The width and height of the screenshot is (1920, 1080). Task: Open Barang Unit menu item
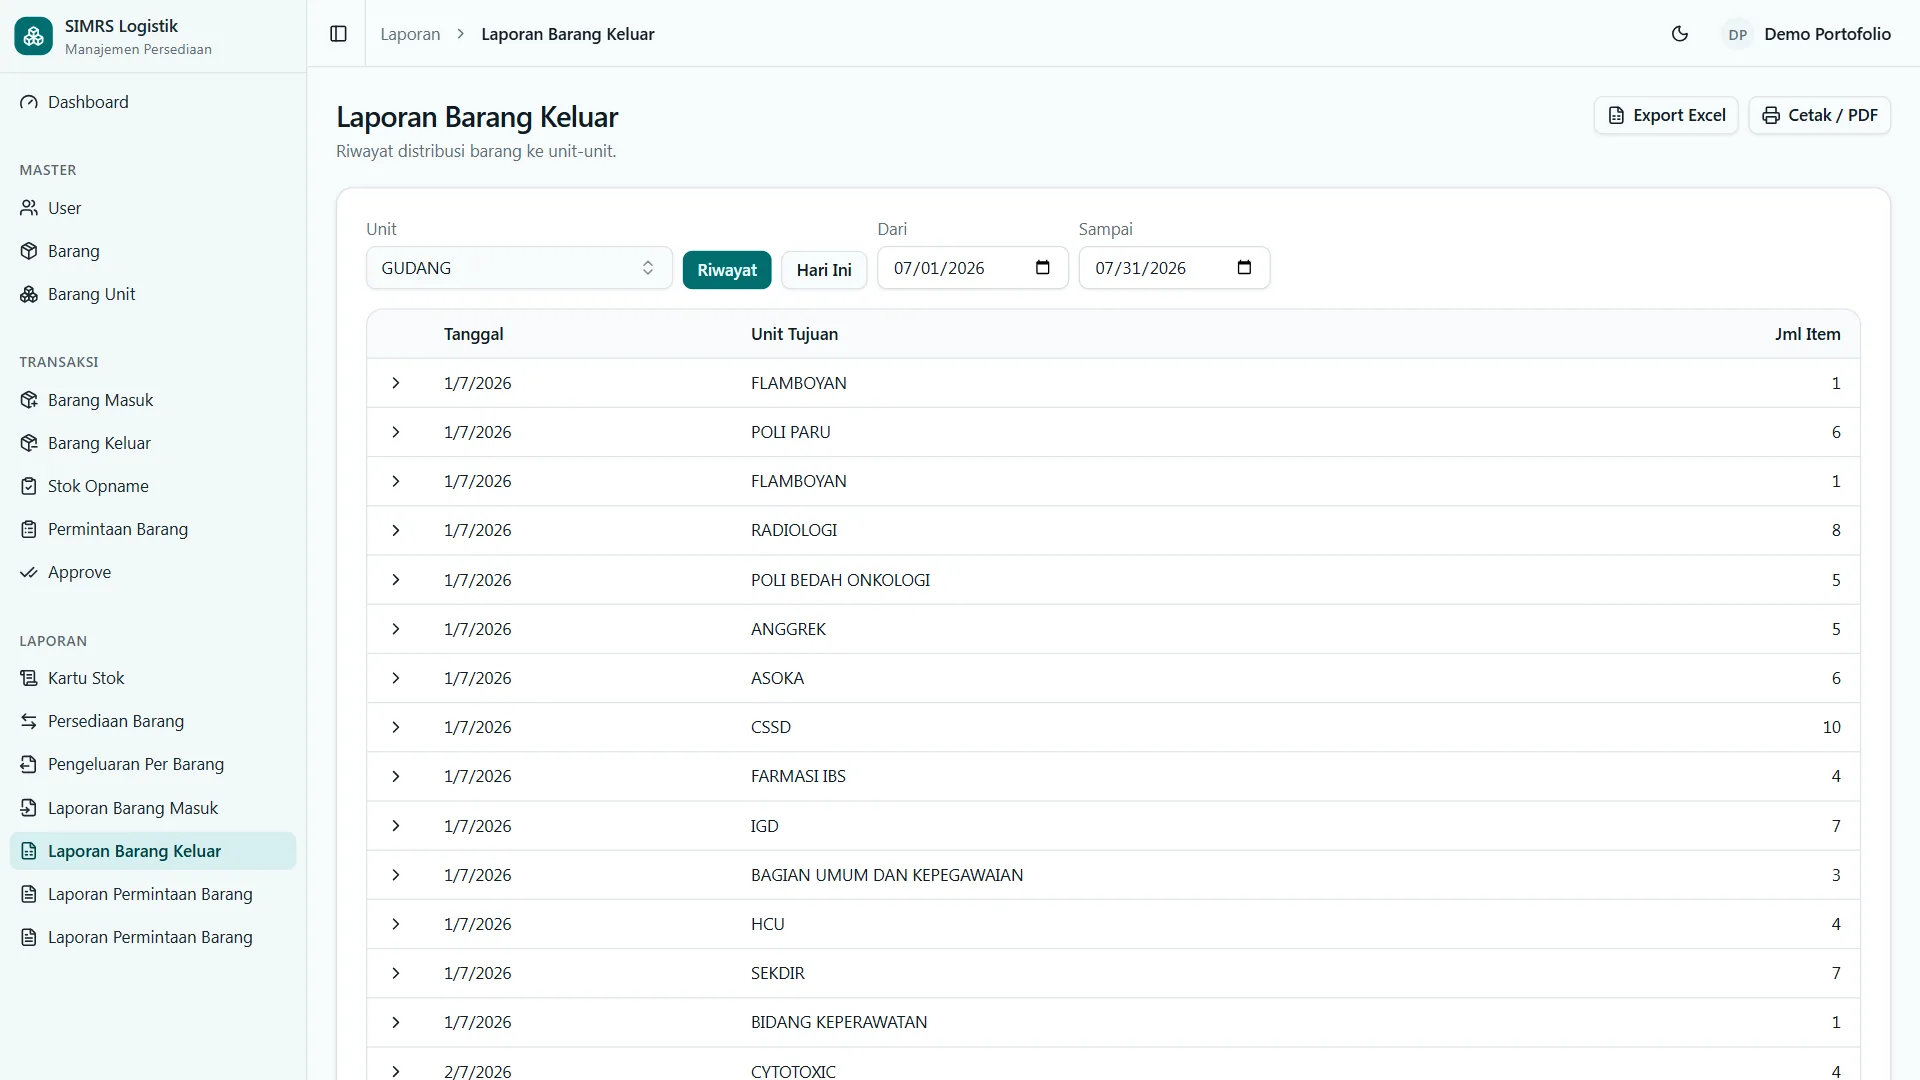click(153, 294)
